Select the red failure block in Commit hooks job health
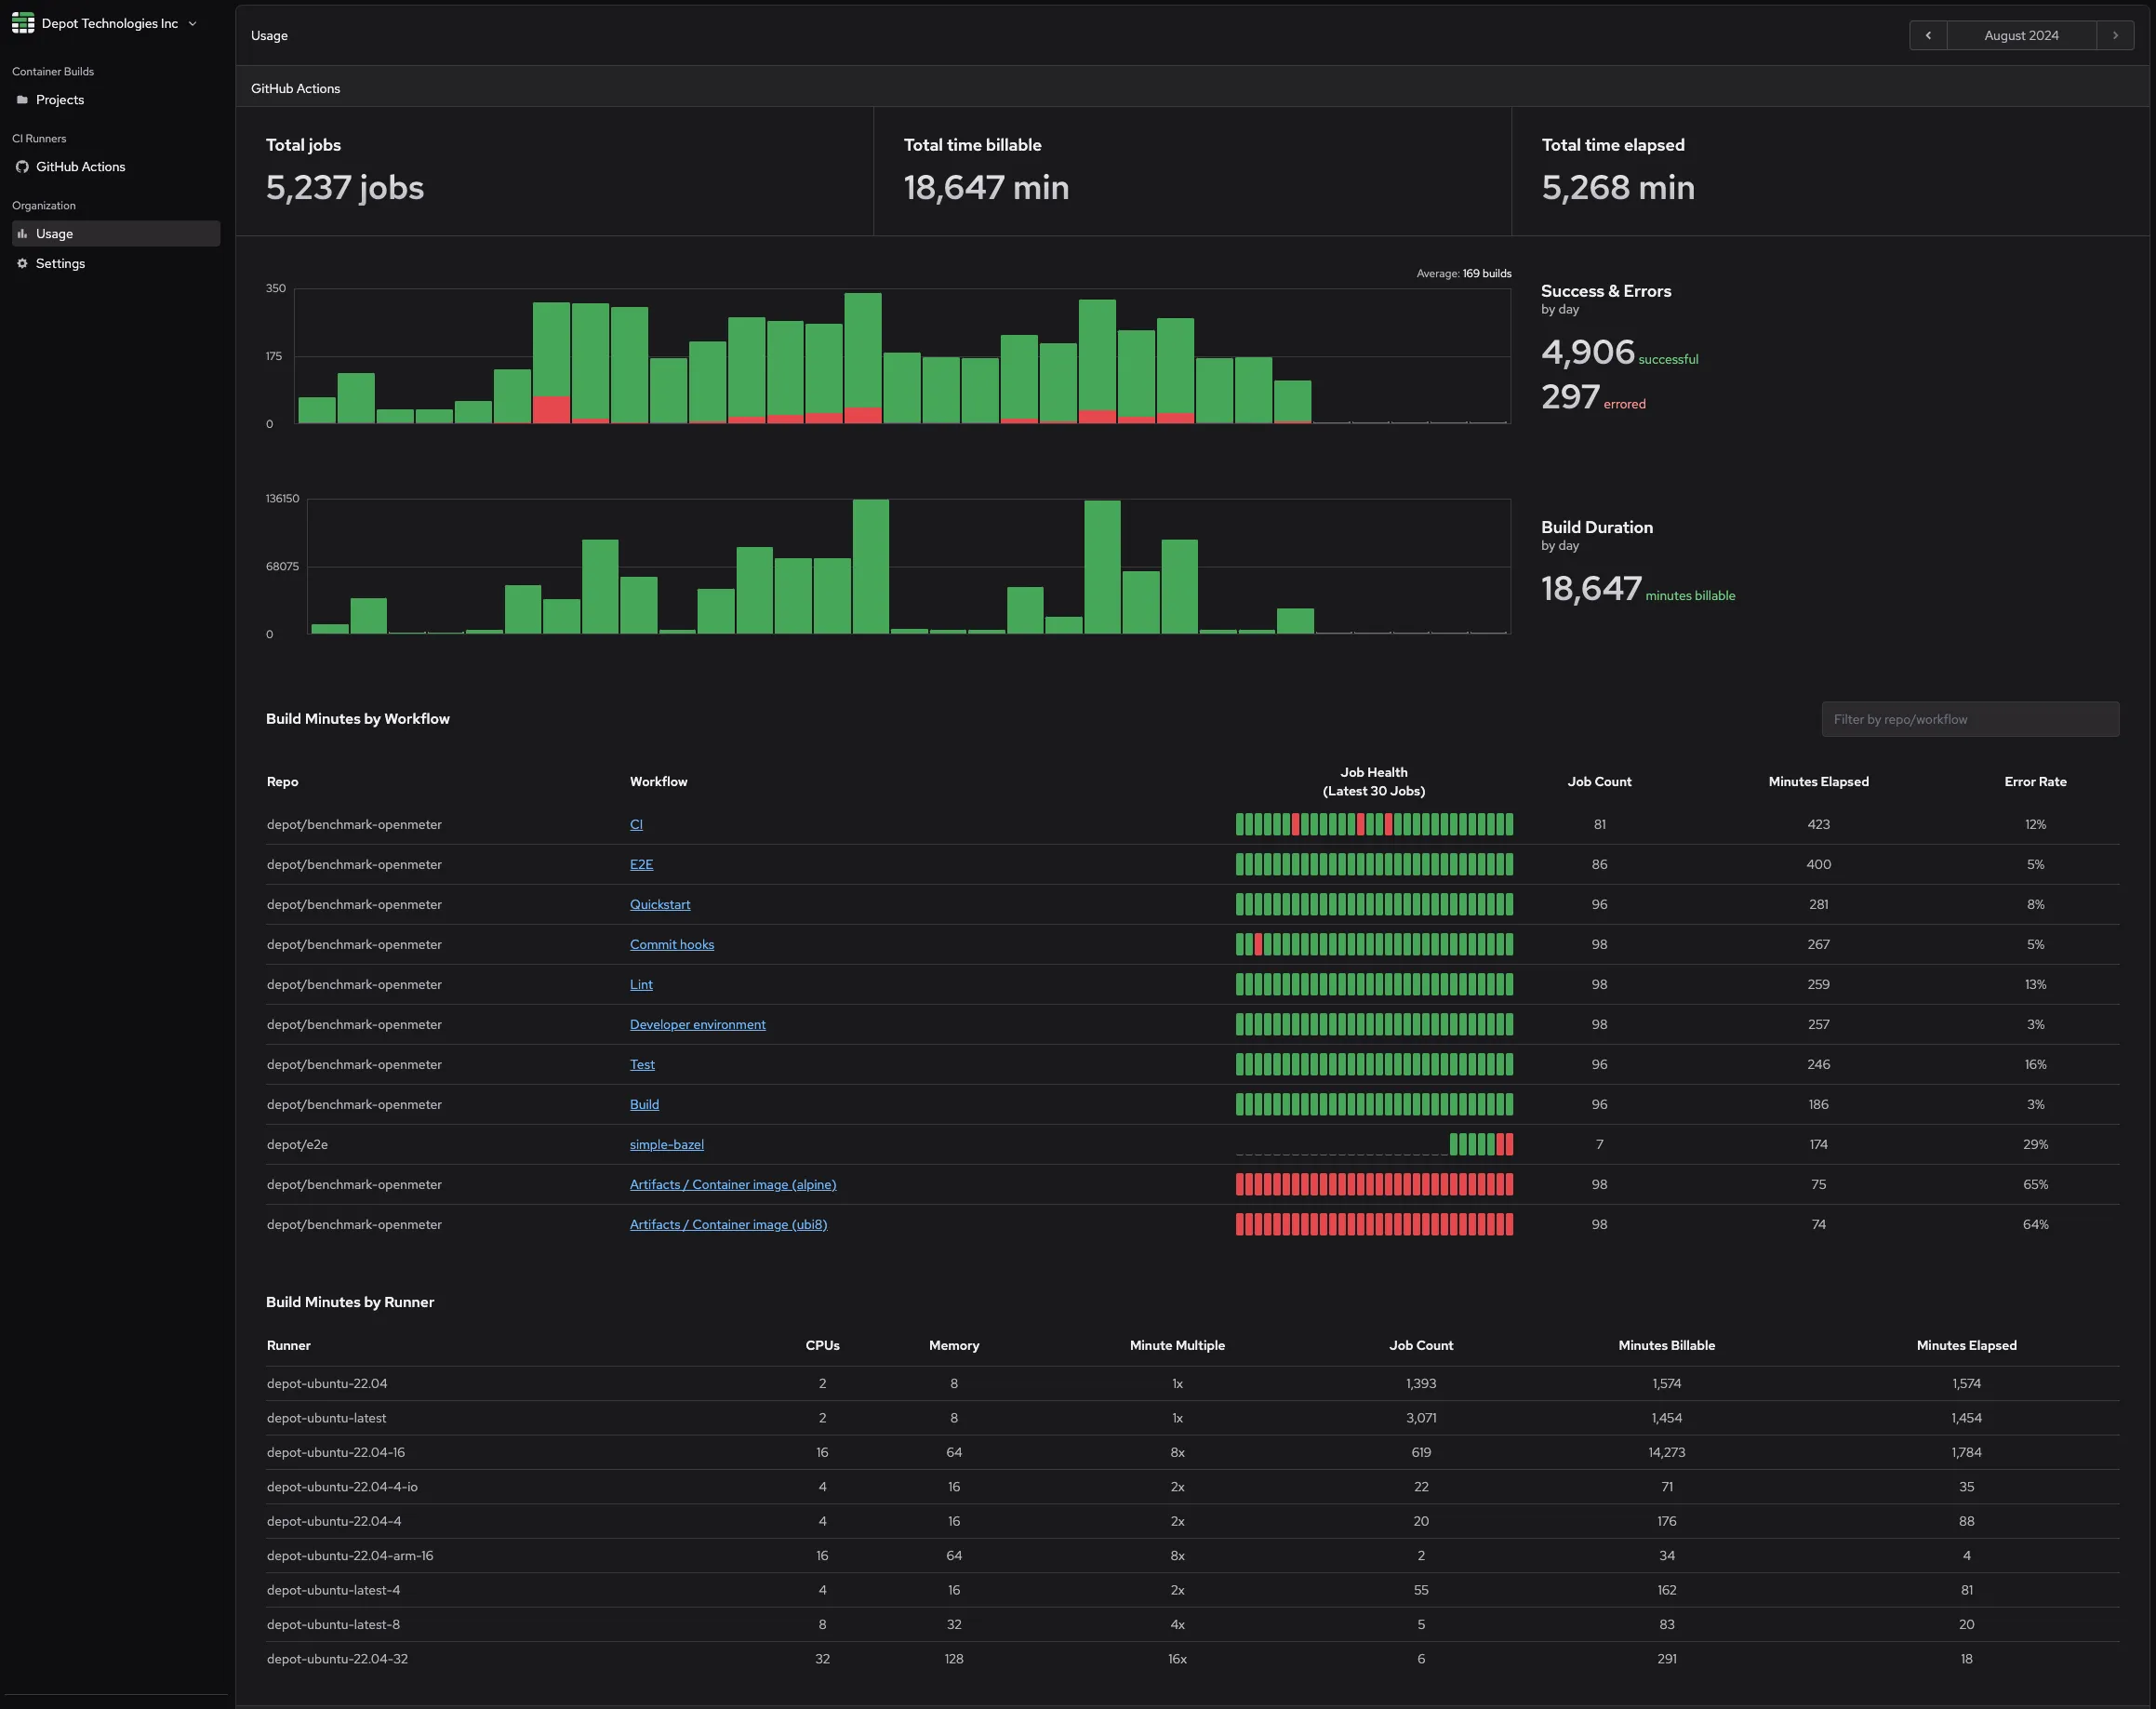The width and height of the screenshot is (2156, 1709). click(1258, 944)
